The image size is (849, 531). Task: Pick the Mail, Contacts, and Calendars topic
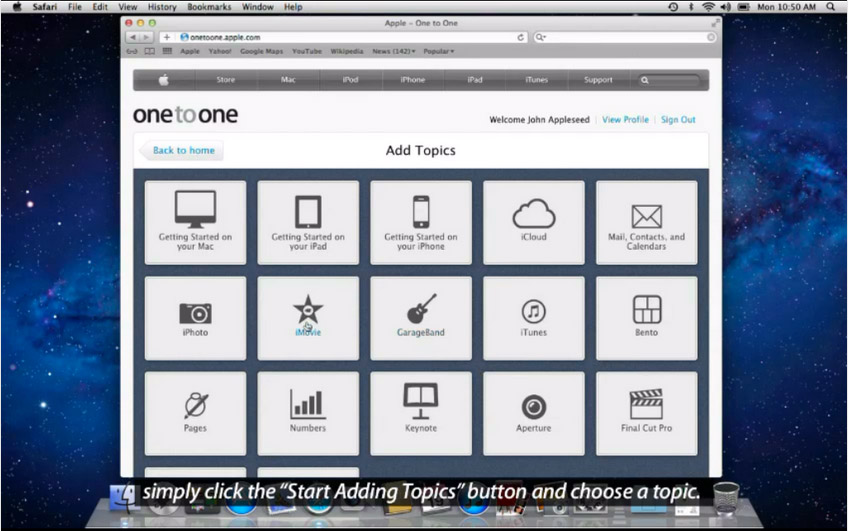point(646,222)
